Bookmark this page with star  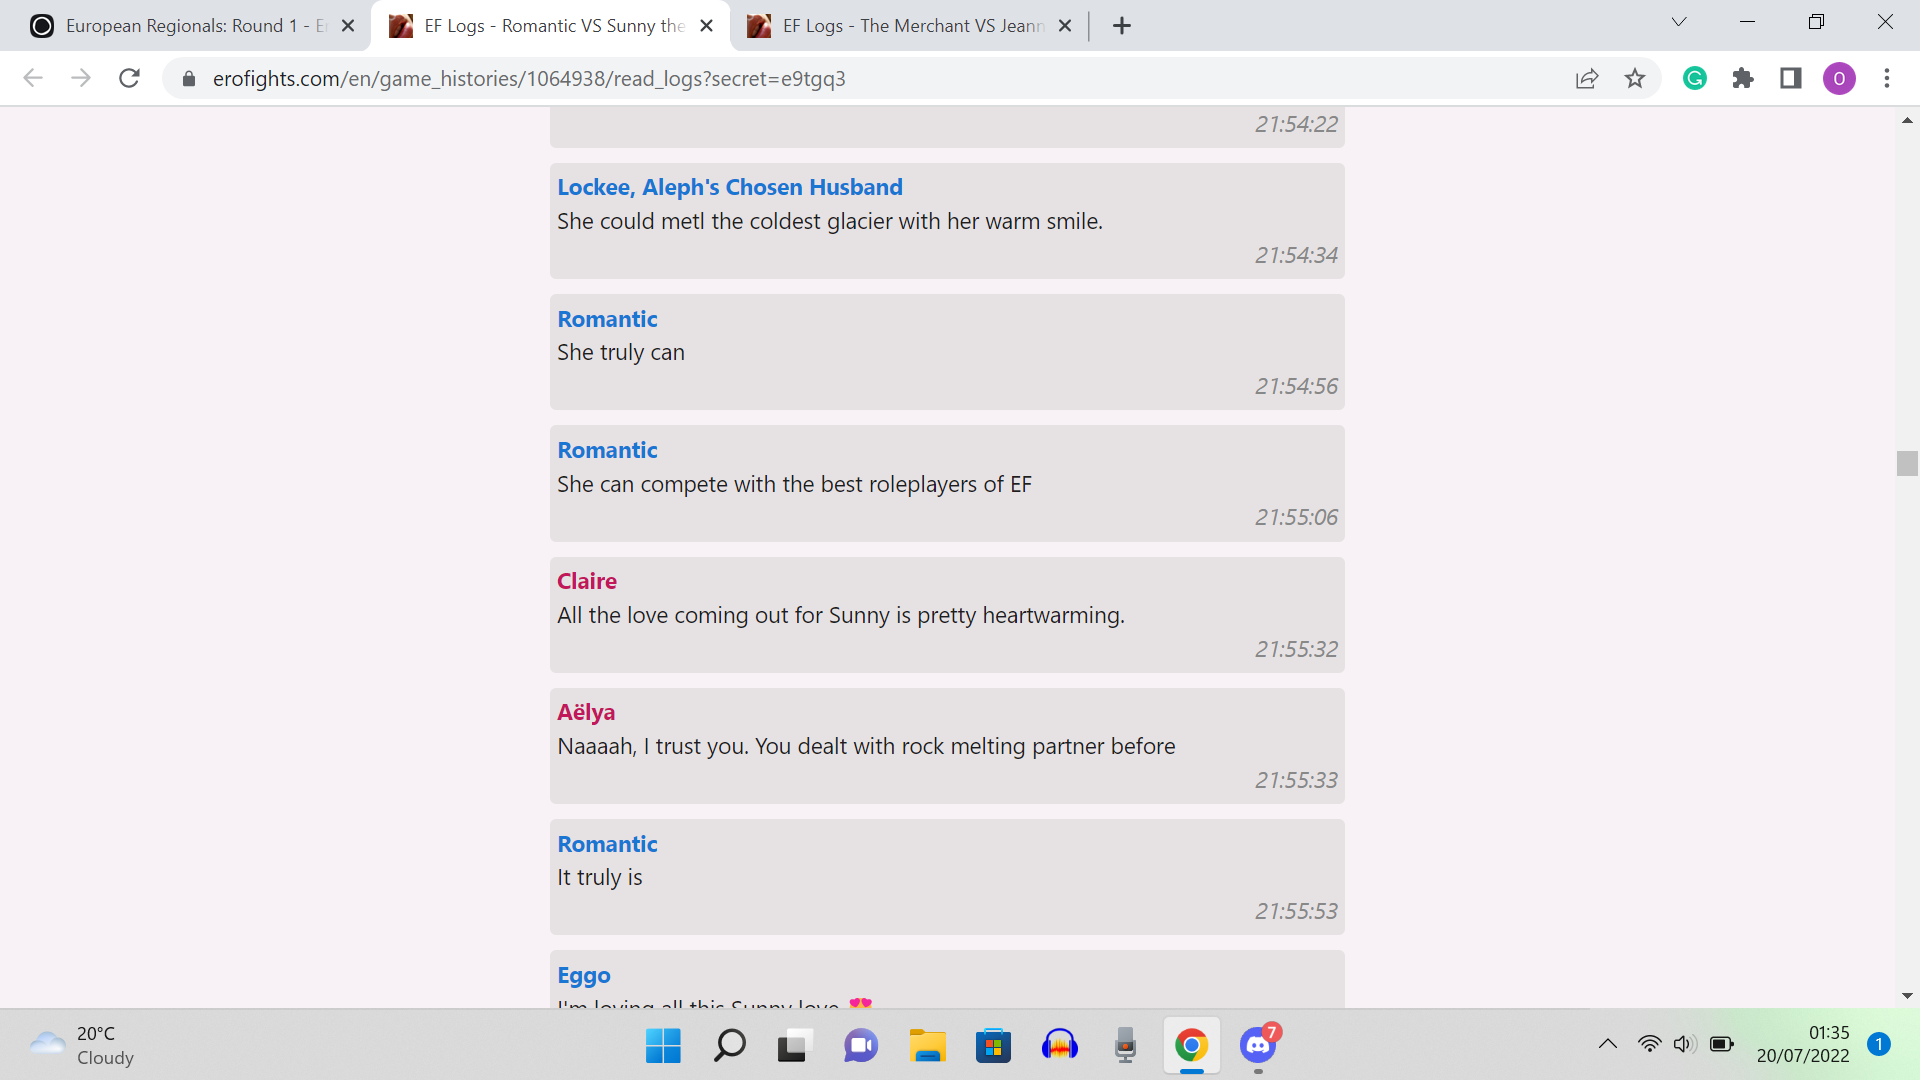click(x=1635, y=78)
